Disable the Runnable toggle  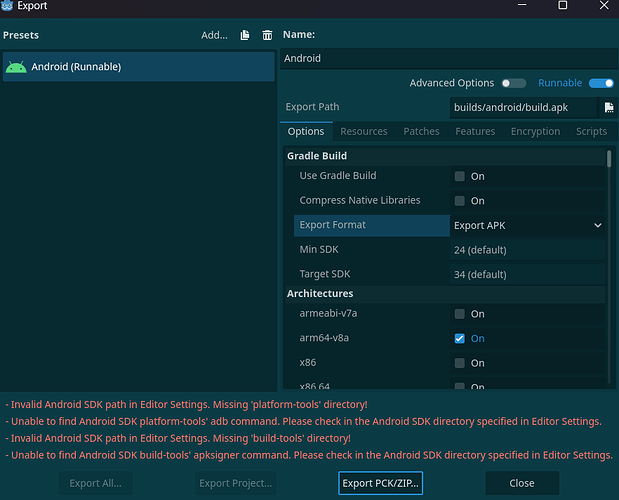coord(600,83)
